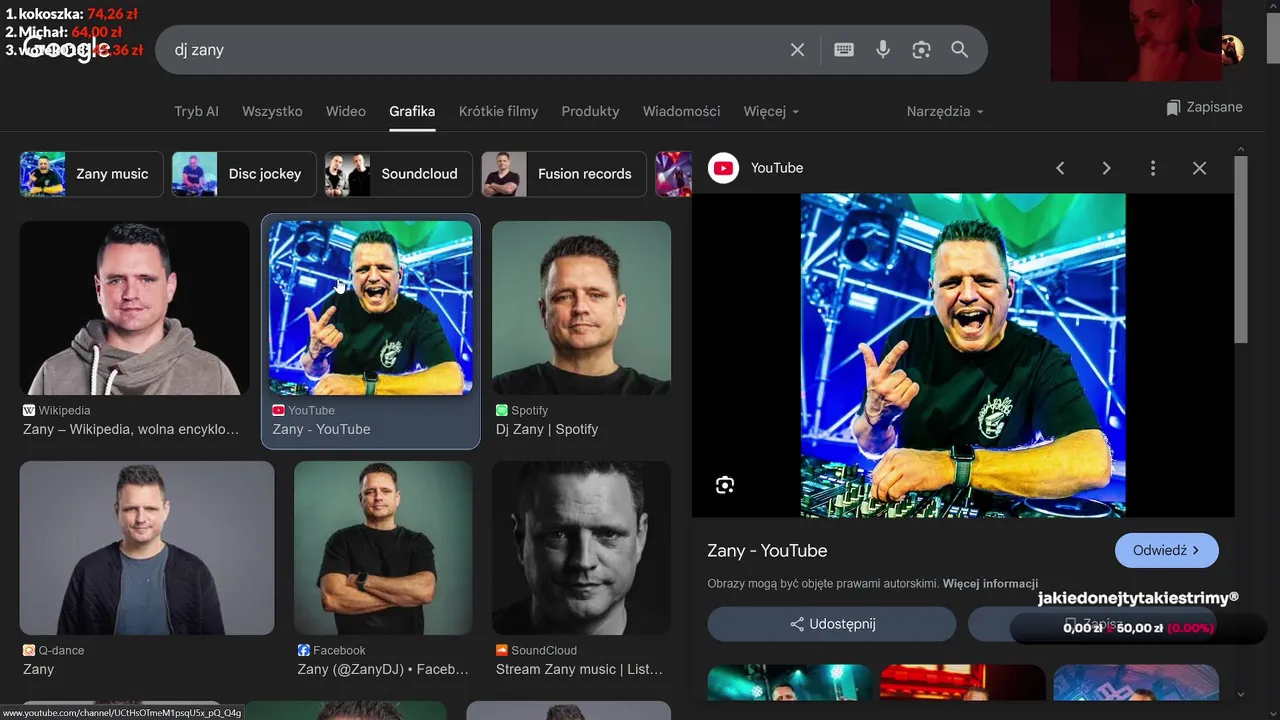Screen dimensions: 1280x720
Task: Select the Zany music filter chip
Action: [91, 174]
